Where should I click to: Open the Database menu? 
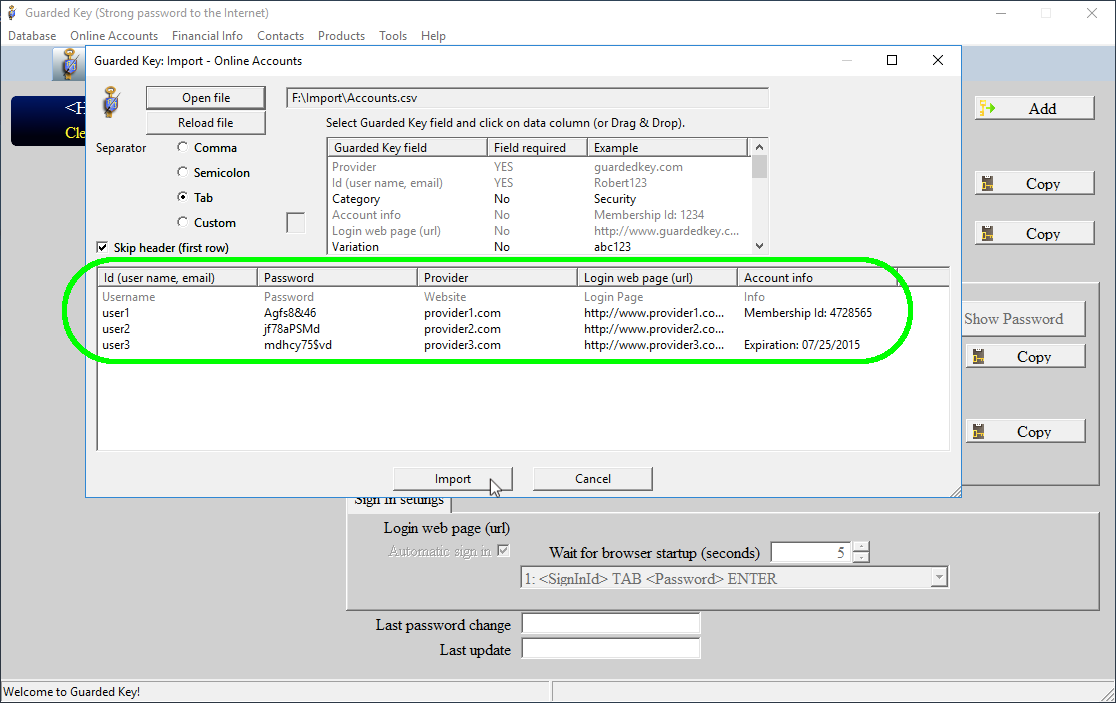[32, 36]
